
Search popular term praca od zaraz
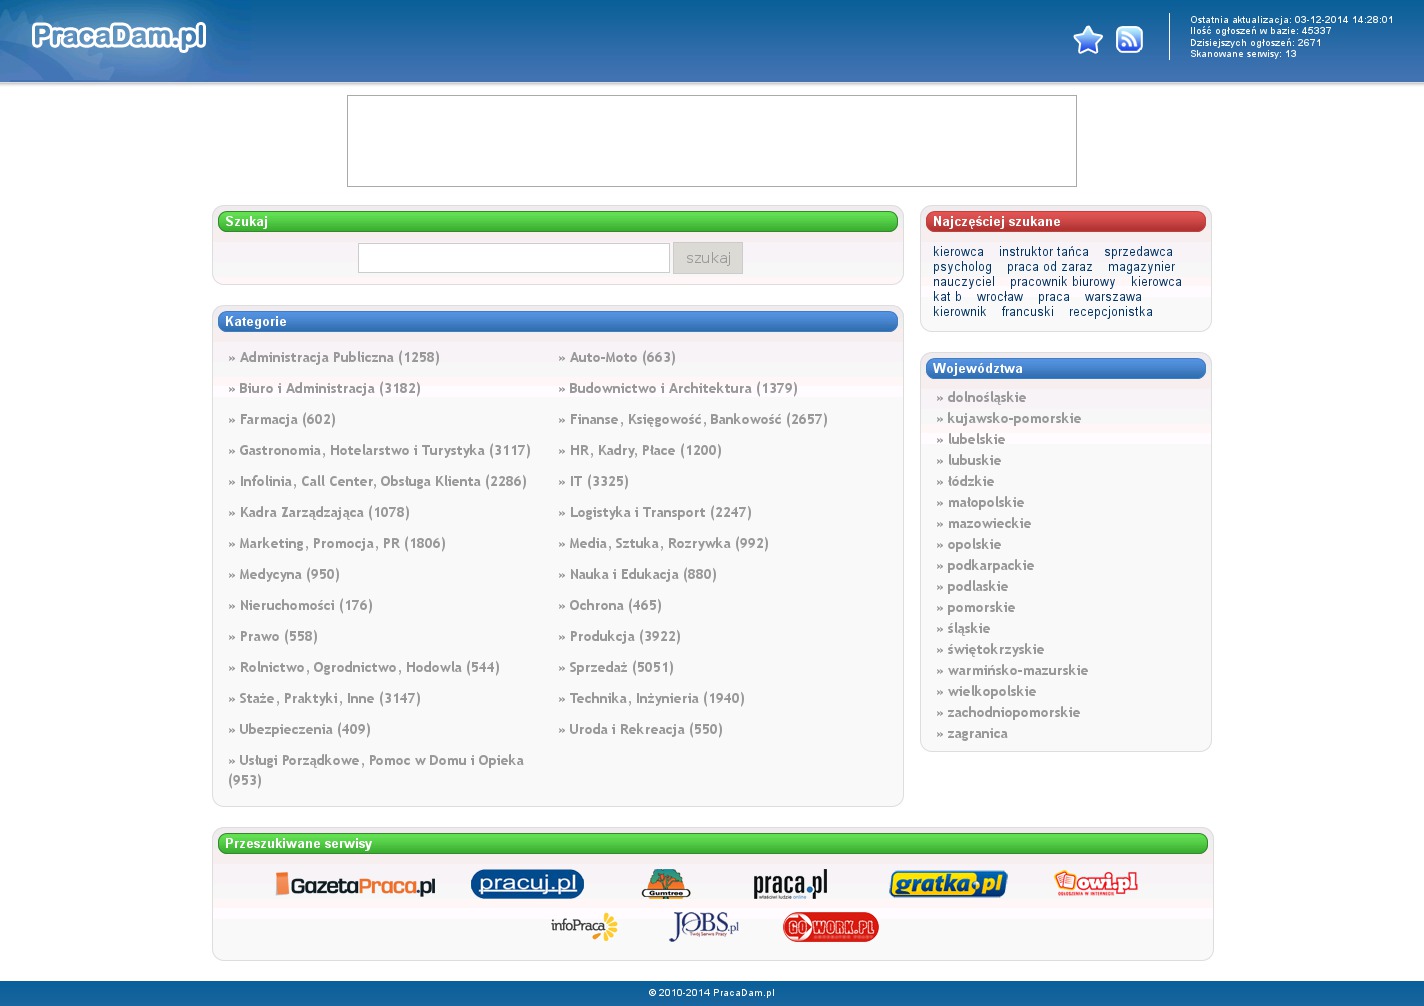click(x=1050, y=267)
